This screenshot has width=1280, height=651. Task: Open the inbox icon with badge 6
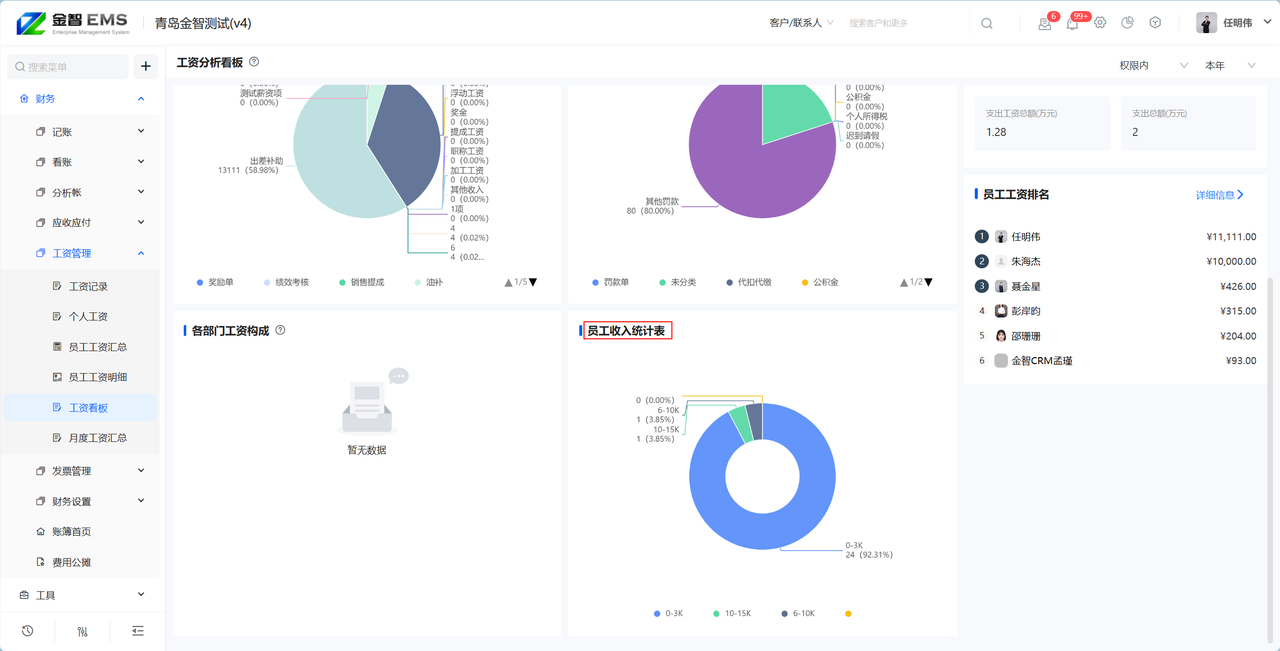[1045, 23]
